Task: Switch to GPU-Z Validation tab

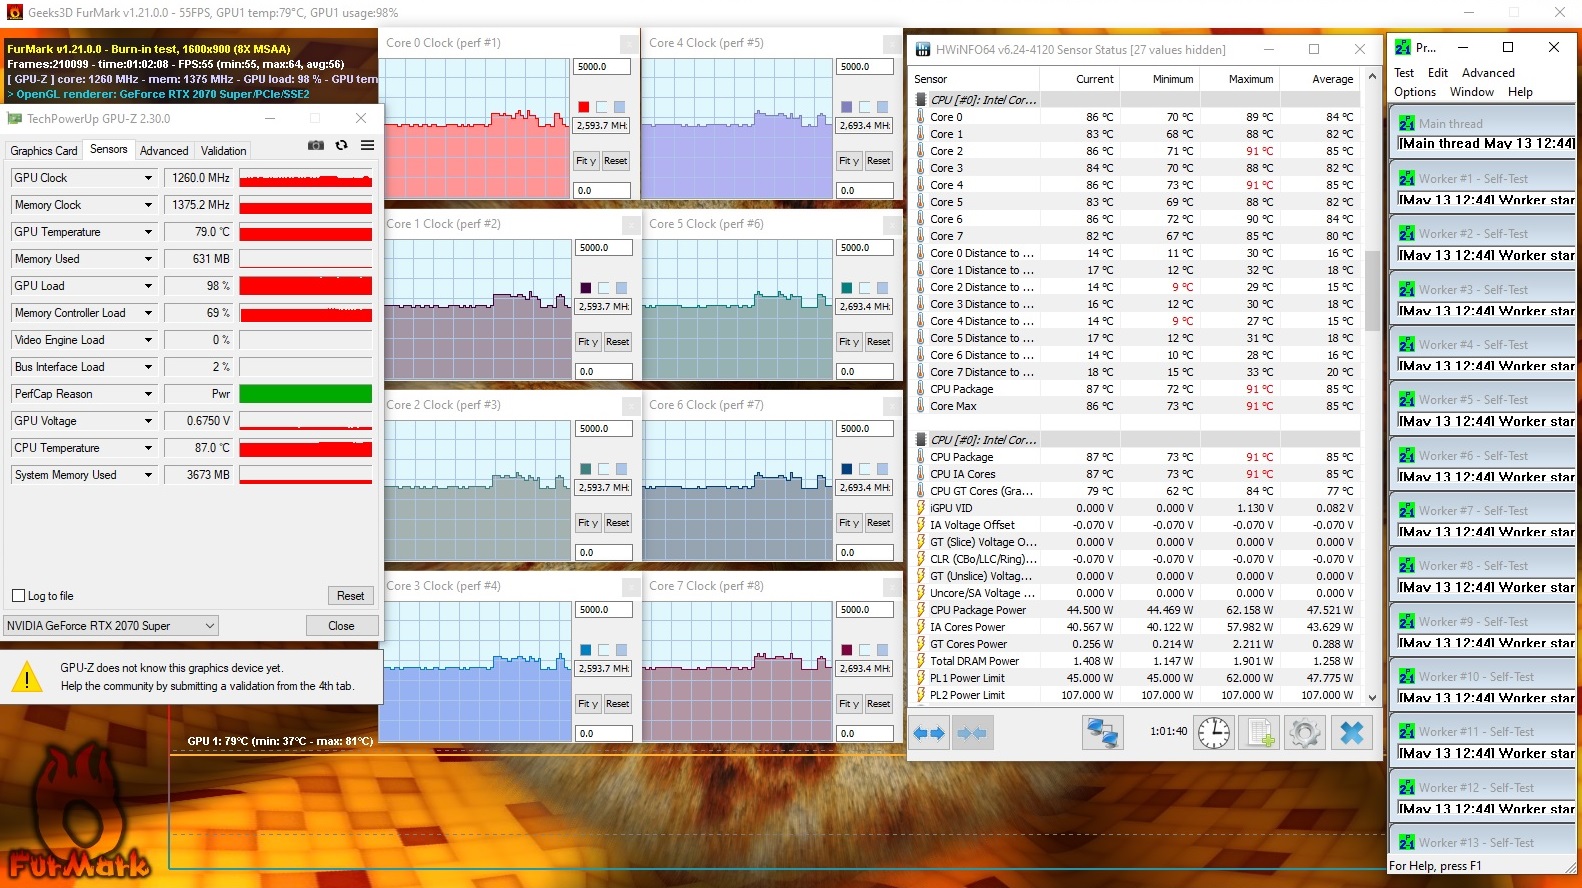Action: coord(223,151)
